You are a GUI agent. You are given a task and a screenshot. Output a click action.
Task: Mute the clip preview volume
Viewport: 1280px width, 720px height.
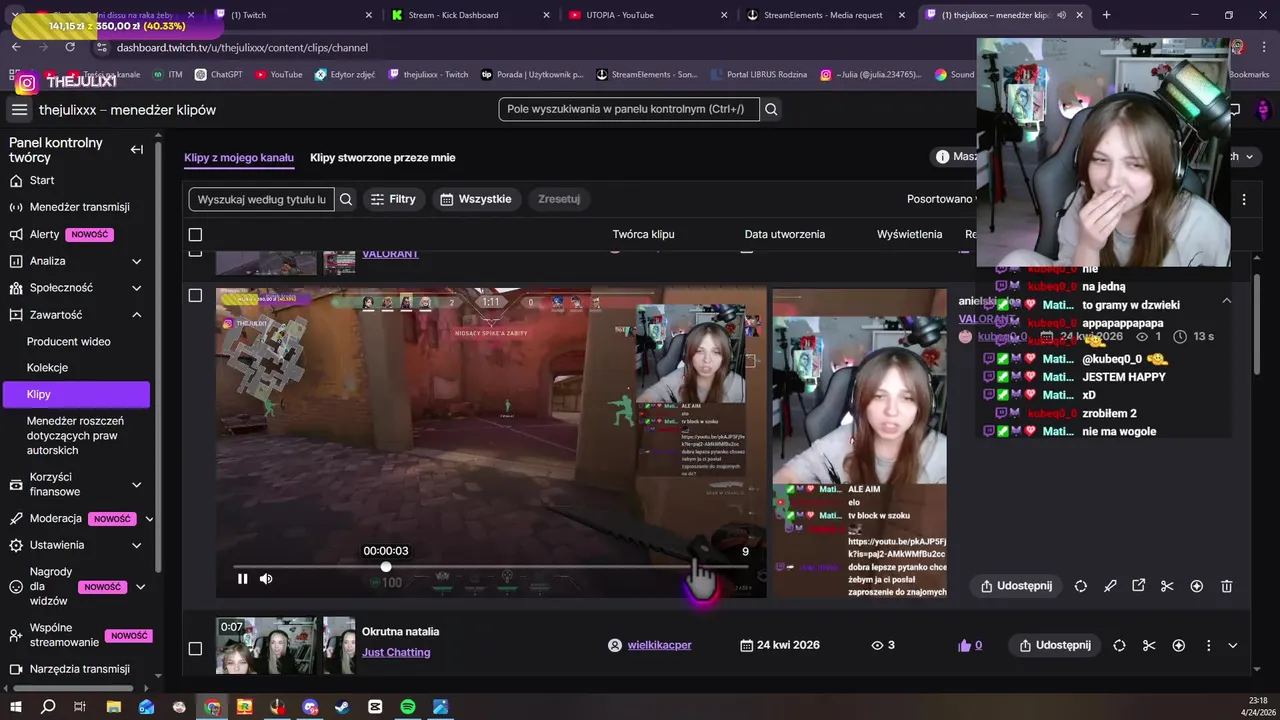coord(266,579)
